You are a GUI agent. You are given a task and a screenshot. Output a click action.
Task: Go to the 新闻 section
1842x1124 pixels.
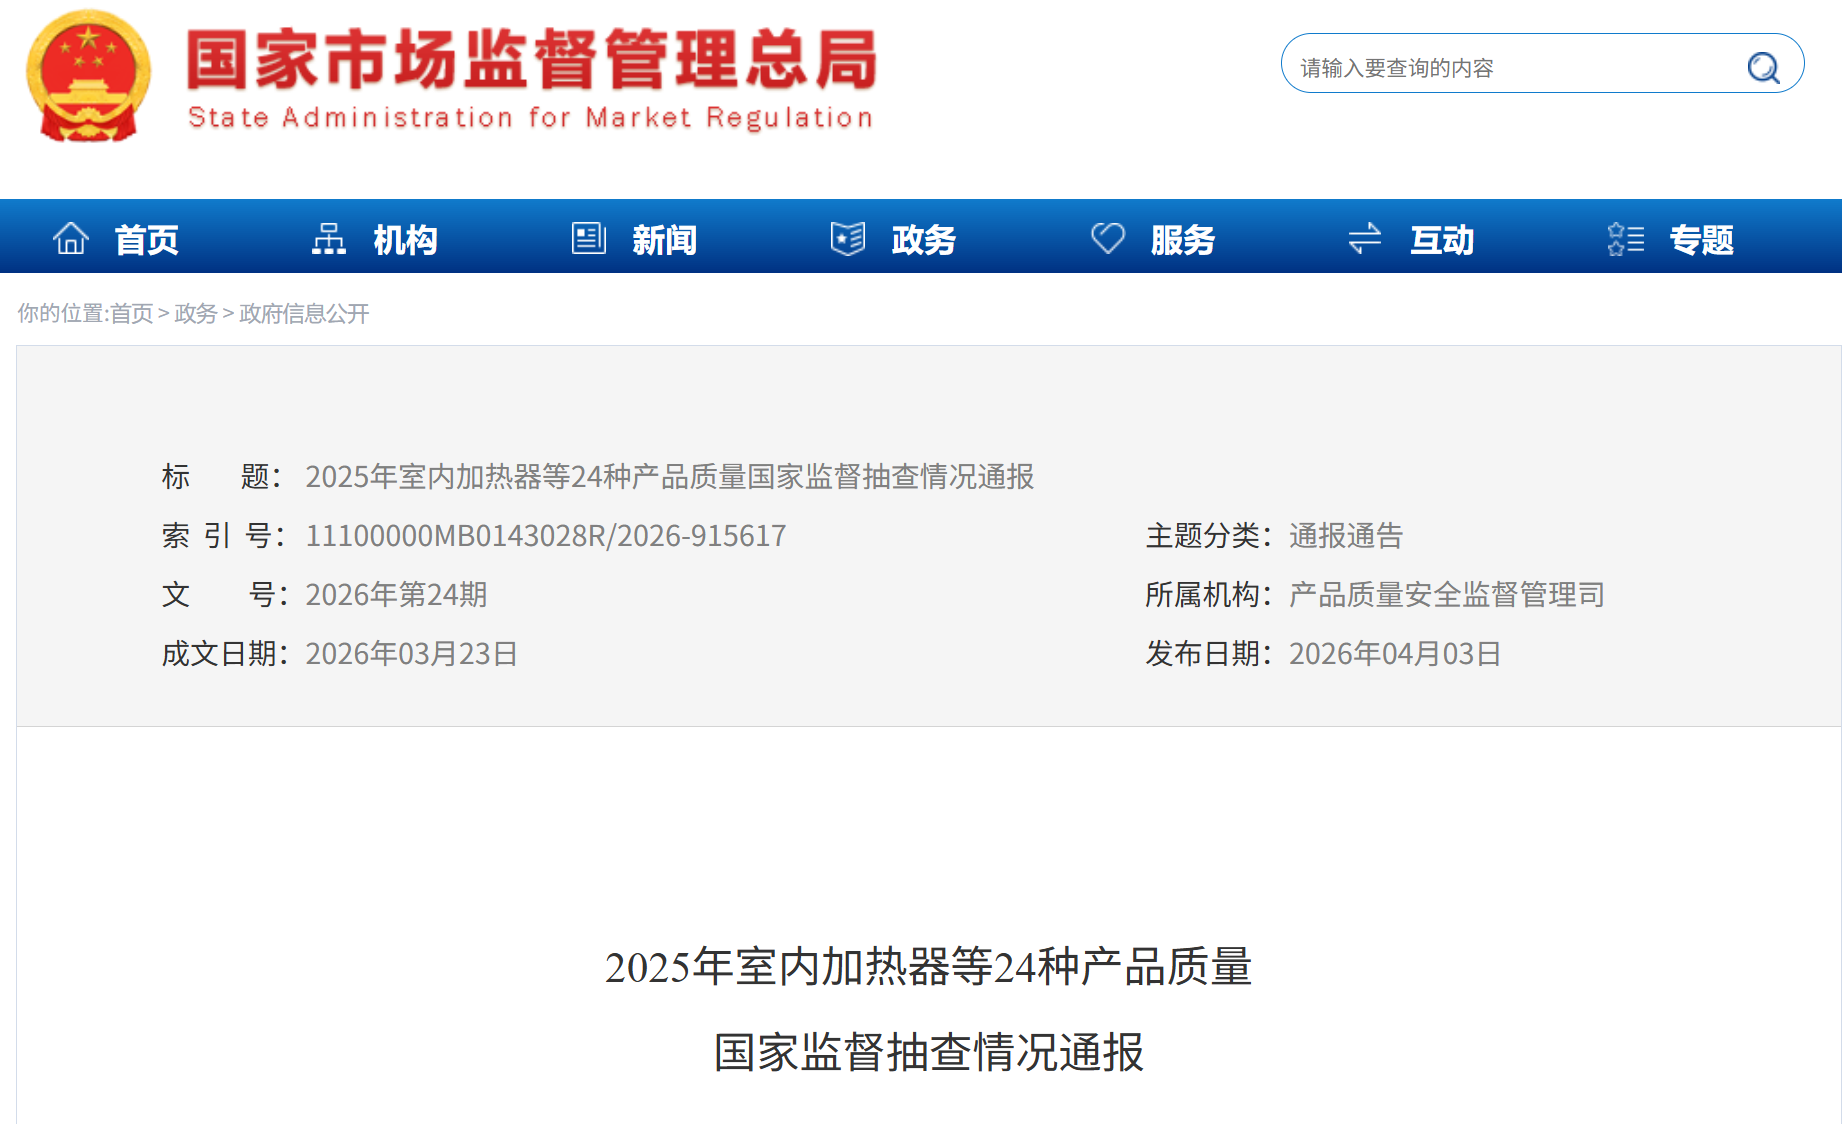[x=664, y=240]
